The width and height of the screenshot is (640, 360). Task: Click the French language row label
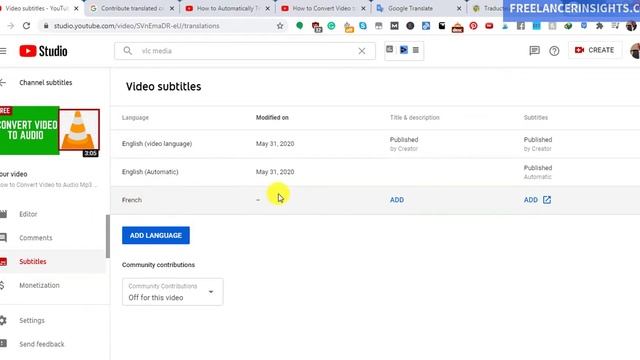coord(132,200)
